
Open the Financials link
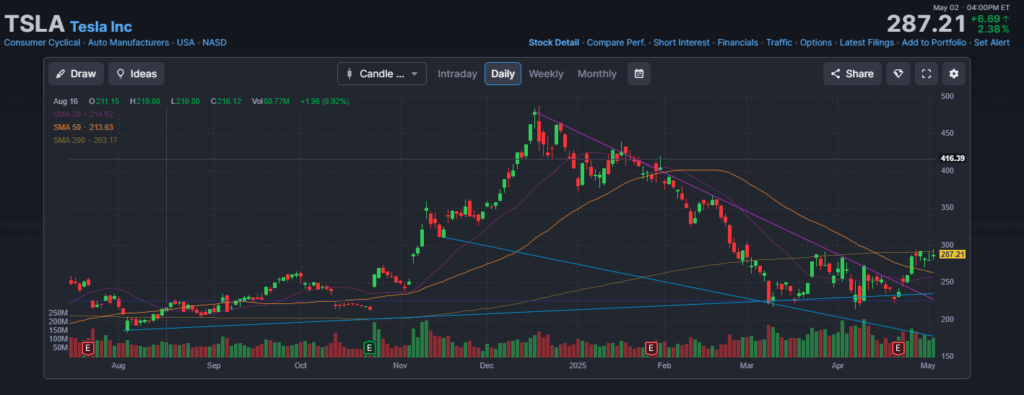(x=738, y=42)
